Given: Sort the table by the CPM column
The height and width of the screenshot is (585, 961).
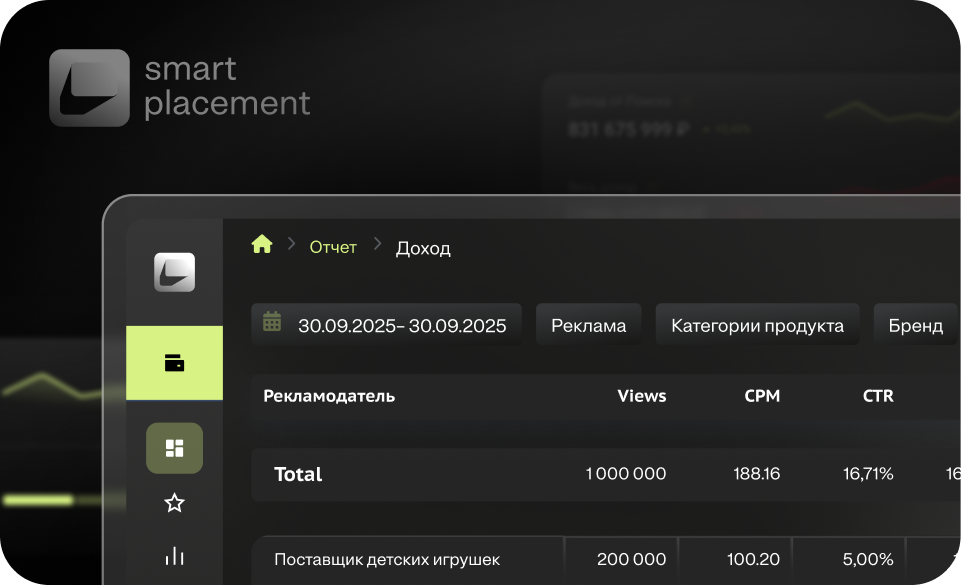Looking at the screenshot, I should pyautogui.click(x=762, y=395).
